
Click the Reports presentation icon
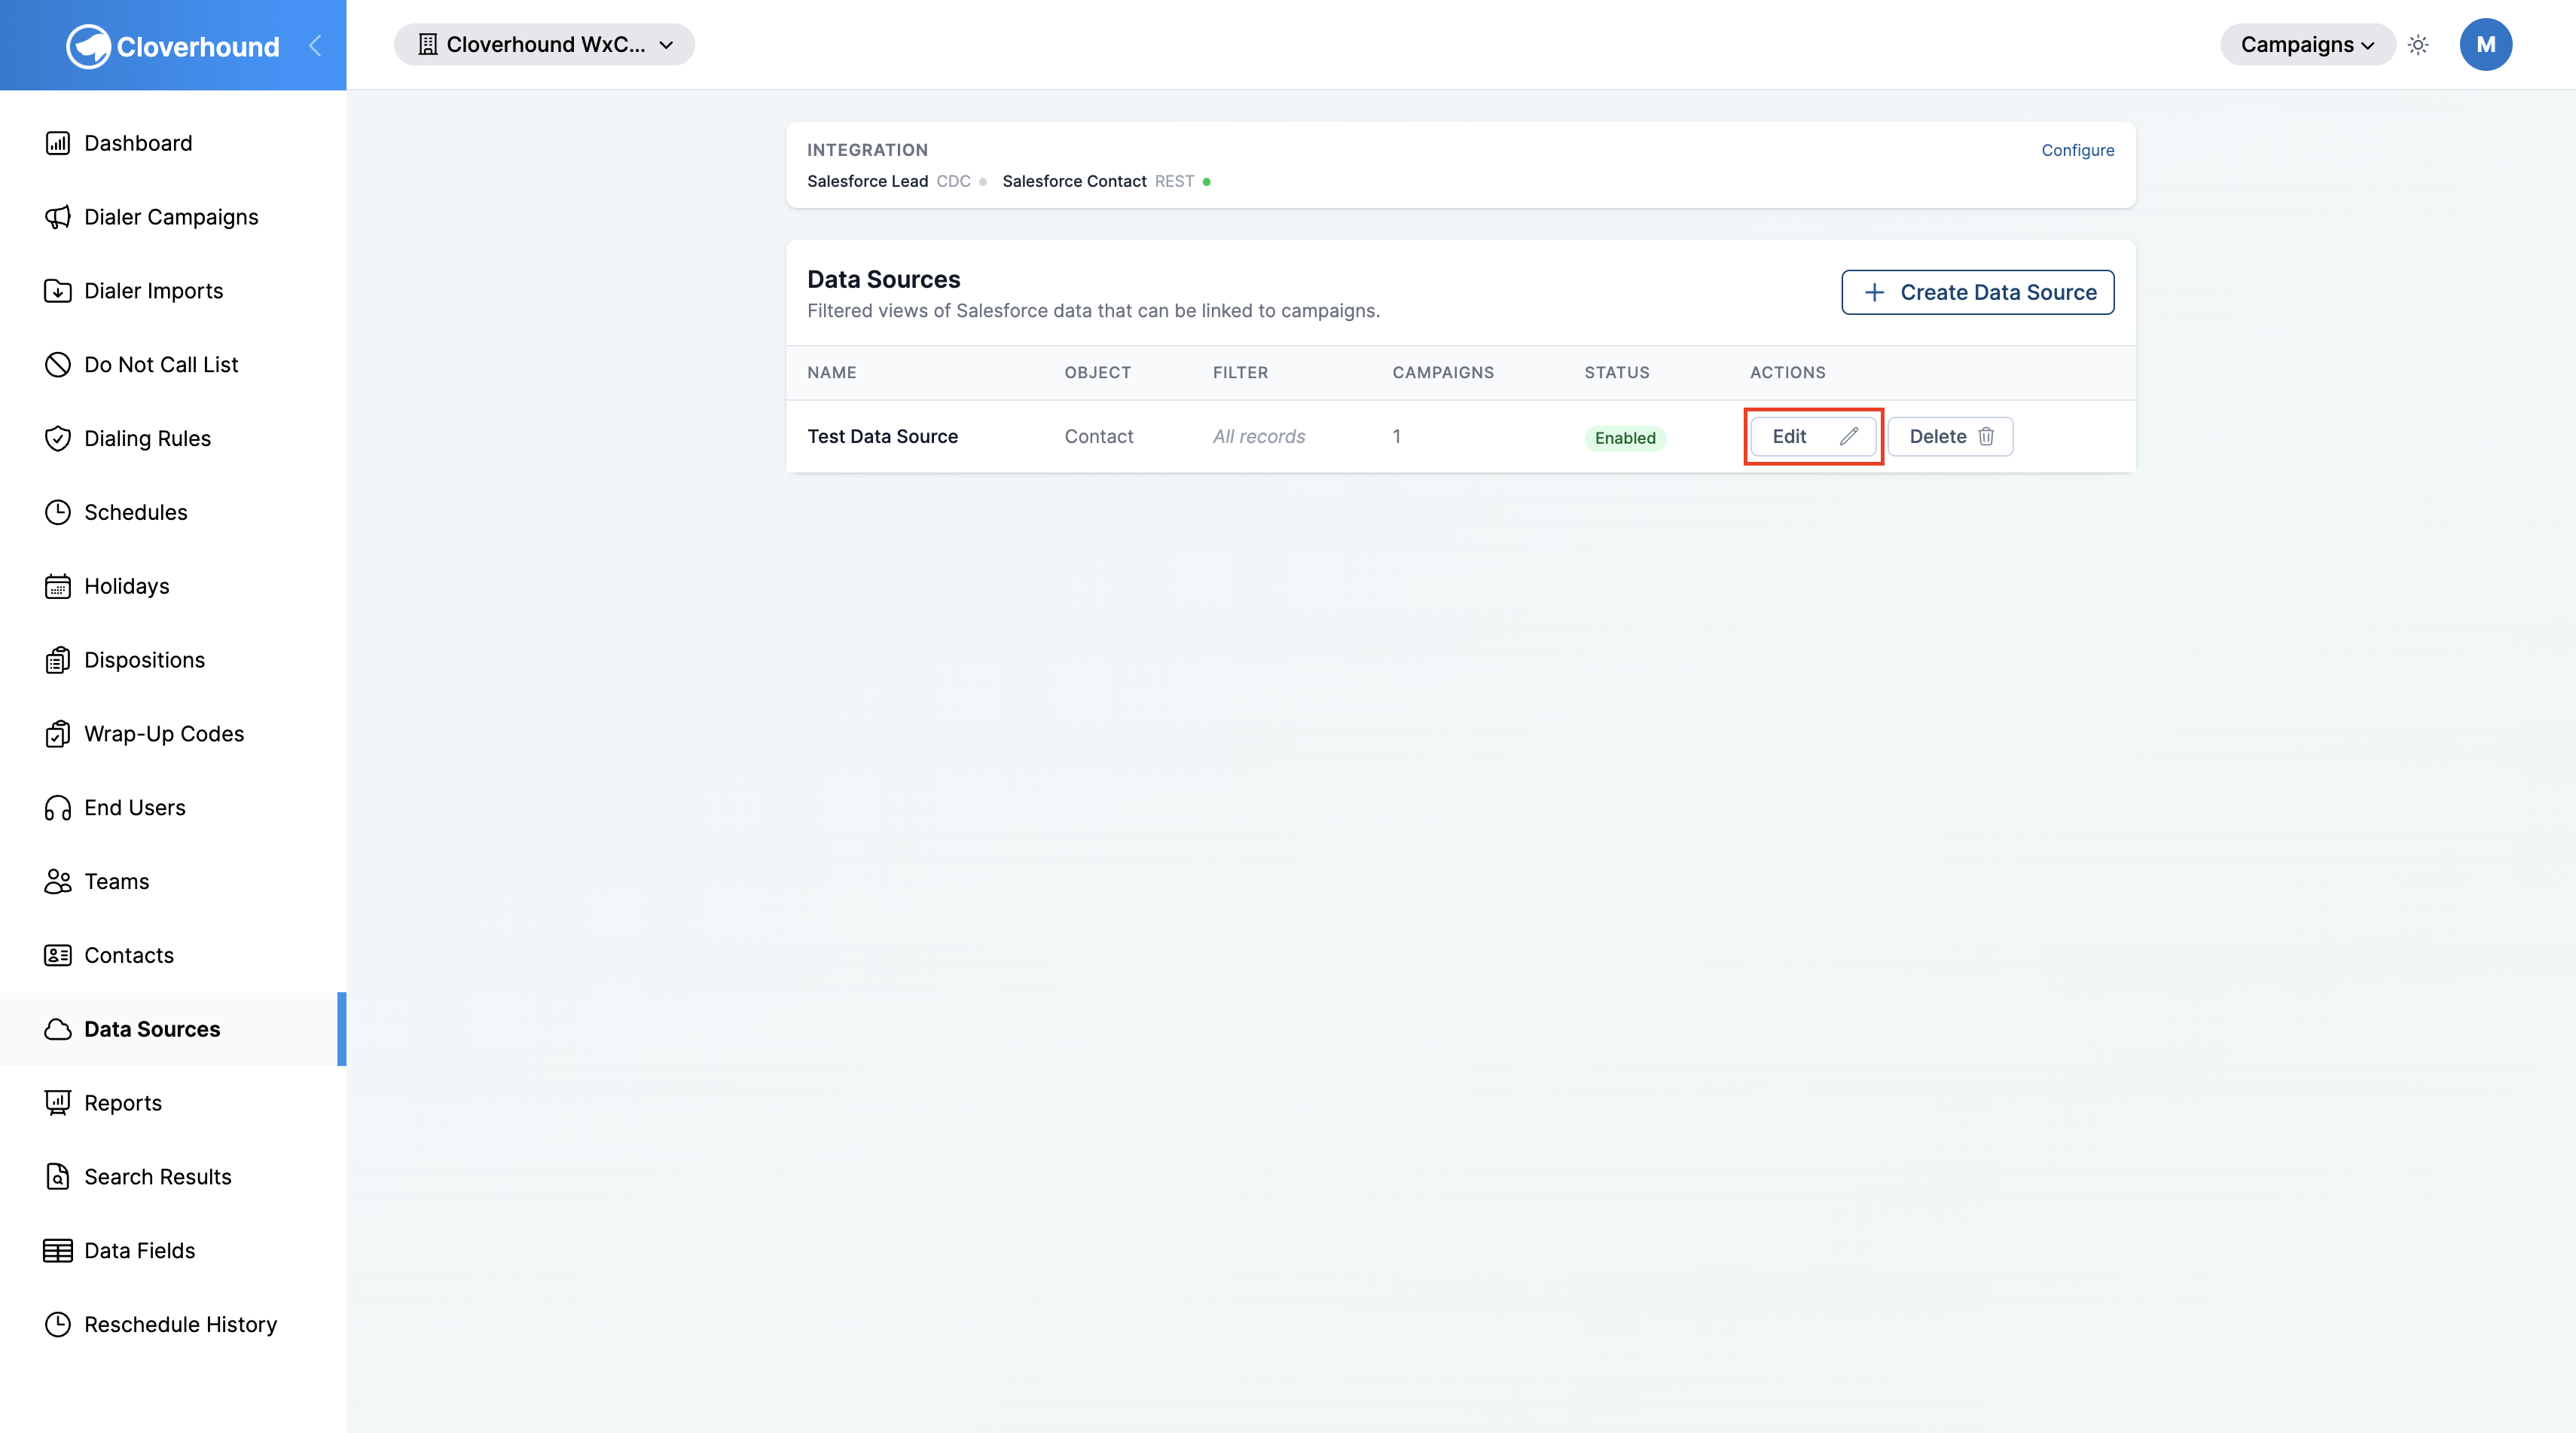[x=58, y=1103]
